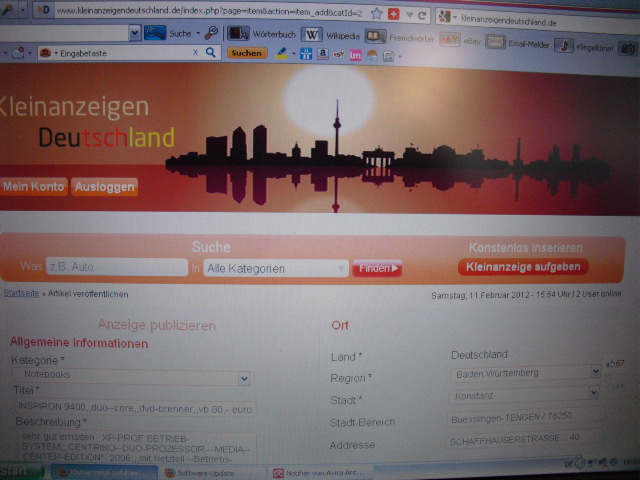Image resolution: width=640 pixels, height=480 pixels.
Task: Click the orange Suchen toolbar button
Action: point(247,53)
